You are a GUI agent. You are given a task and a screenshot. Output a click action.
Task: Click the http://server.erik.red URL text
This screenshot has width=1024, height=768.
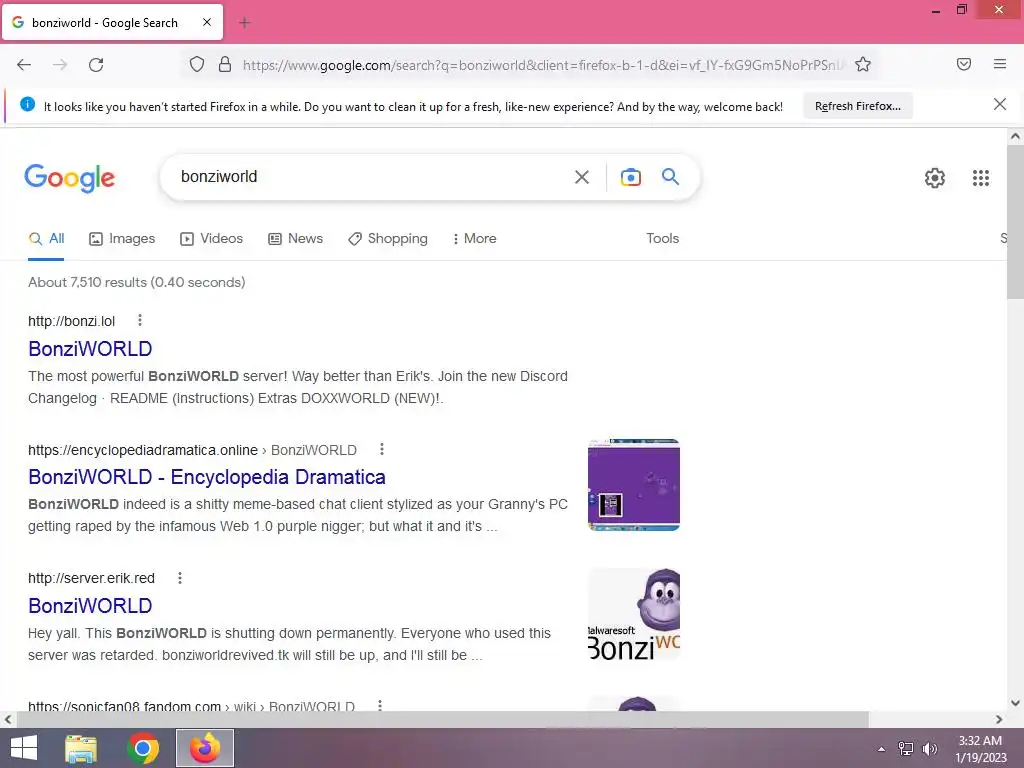point(91,579)
